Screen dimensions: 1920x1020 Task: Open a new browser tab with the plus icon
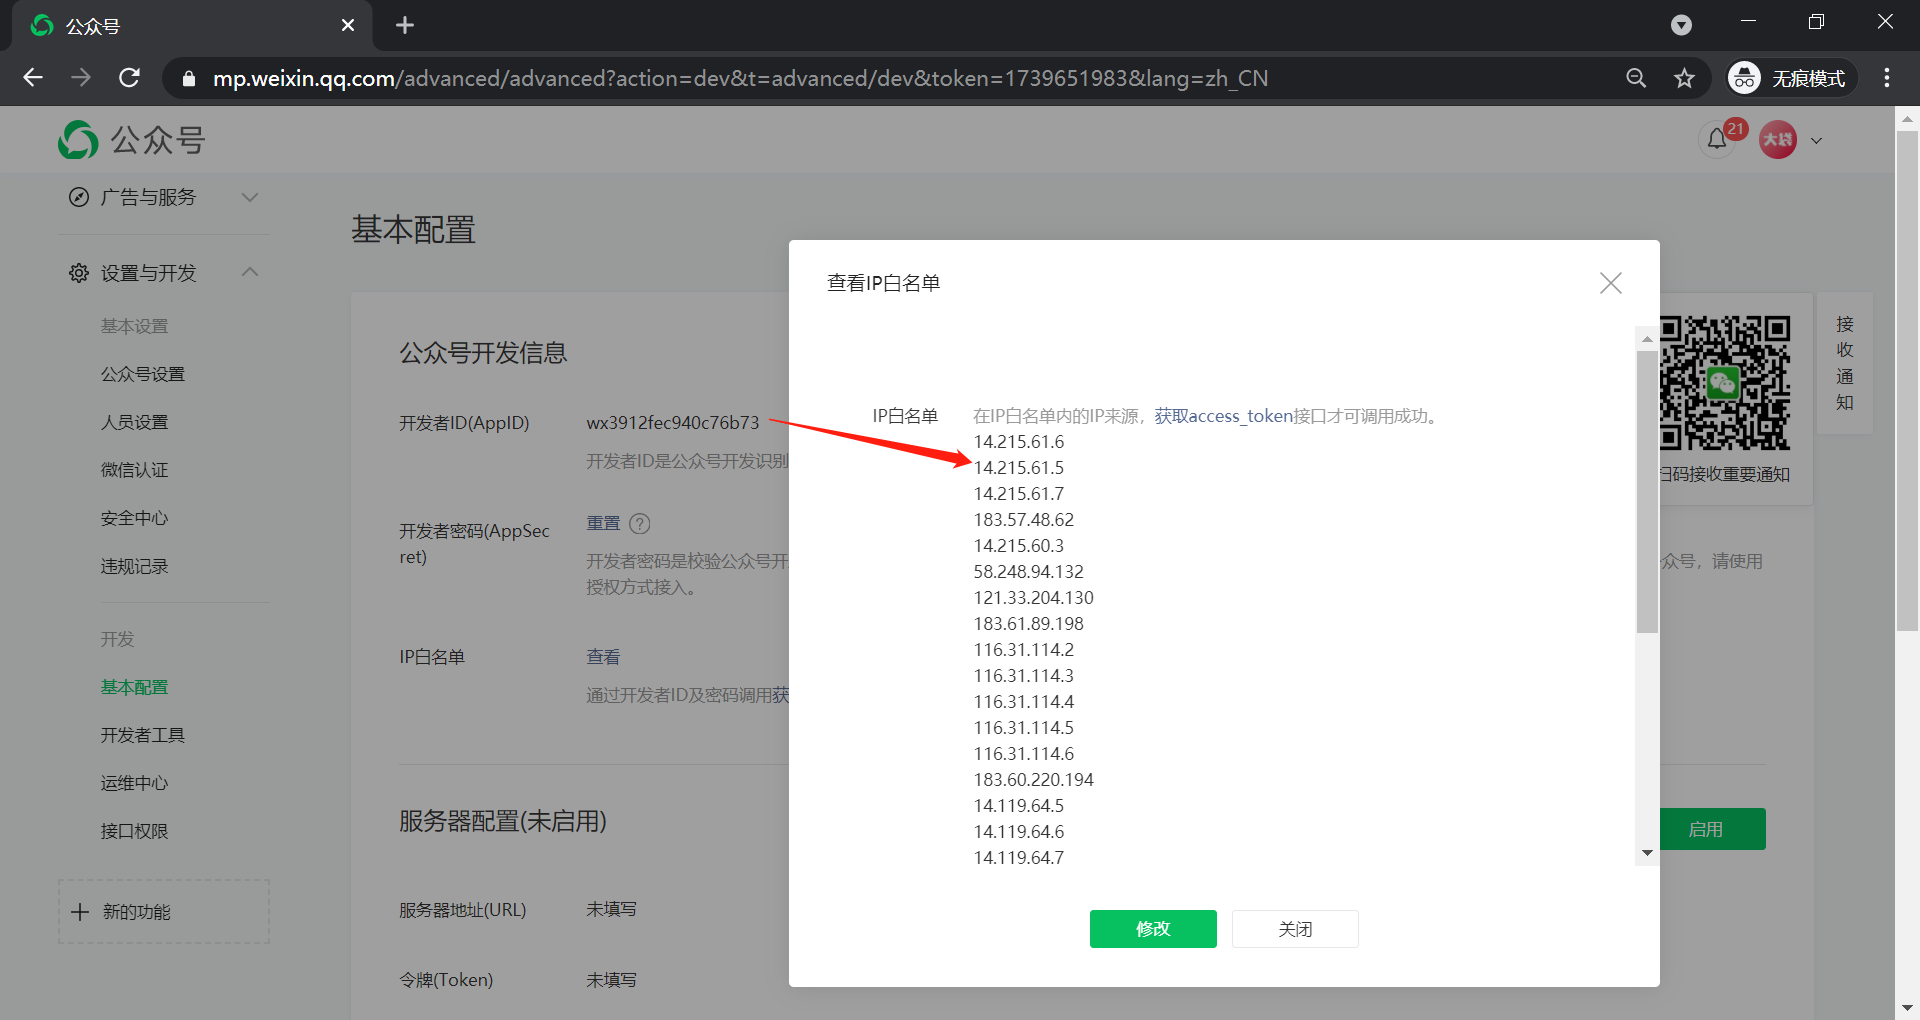(405, 25)
